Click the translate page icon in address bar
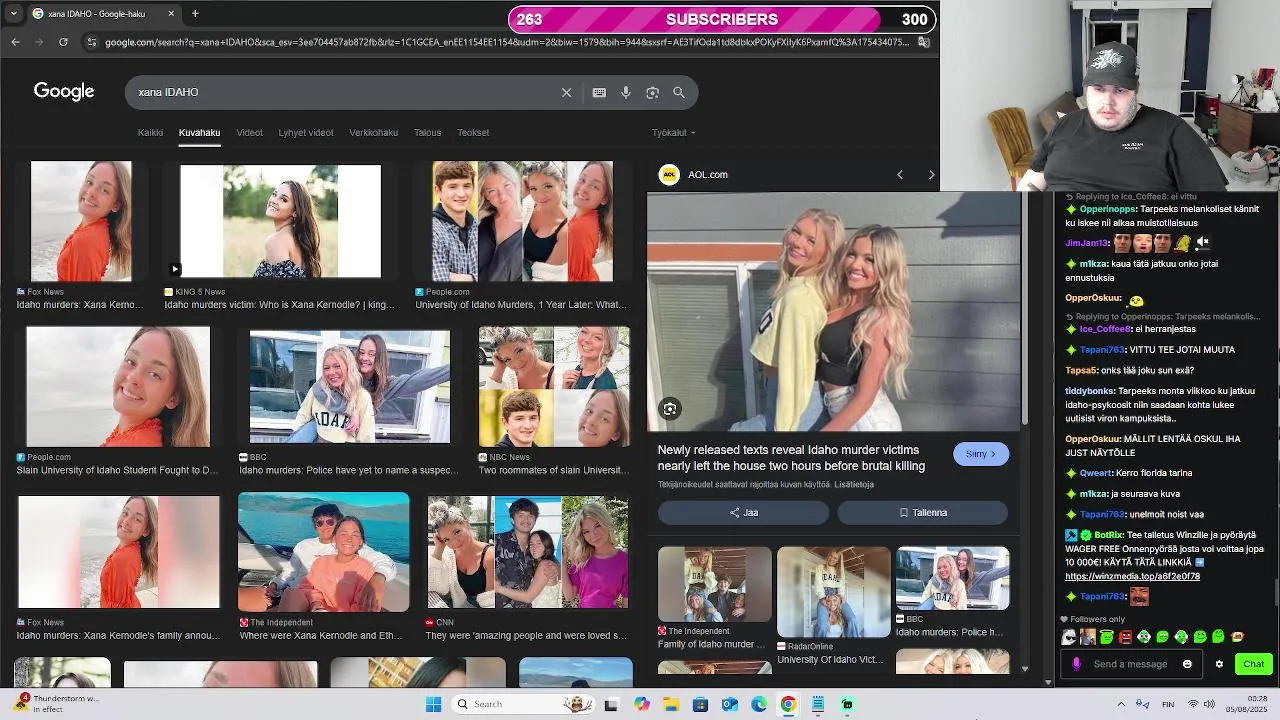This screenshot has width=1280, height=720. [x=923, y=42]
